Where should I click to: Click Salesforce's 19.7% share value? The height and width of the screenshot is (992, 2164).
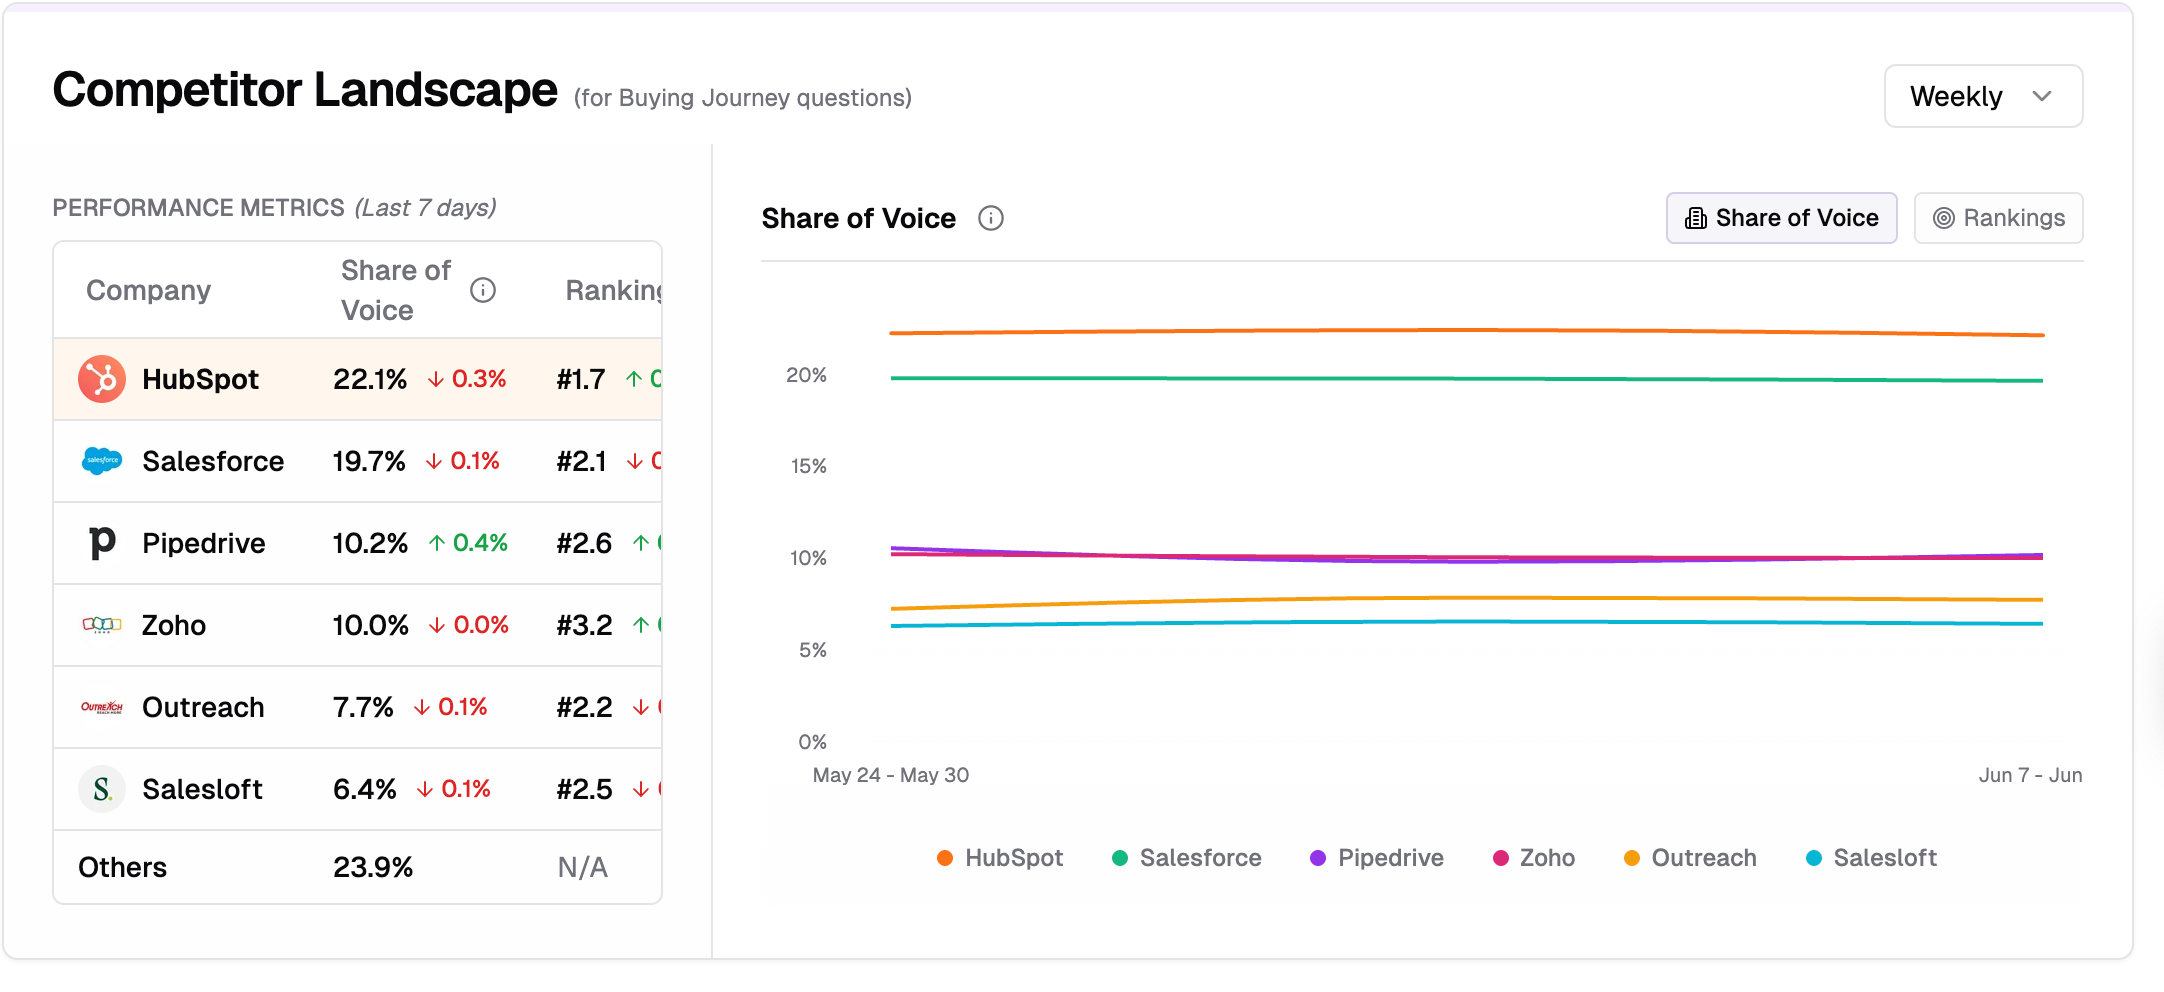click(369, 461)
